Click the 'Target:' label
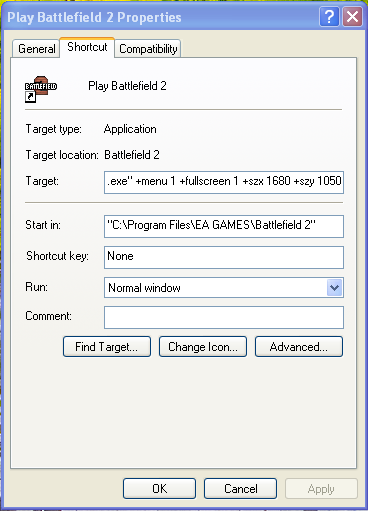The height and width of the screenshot is (511, 368). point(42,181)
